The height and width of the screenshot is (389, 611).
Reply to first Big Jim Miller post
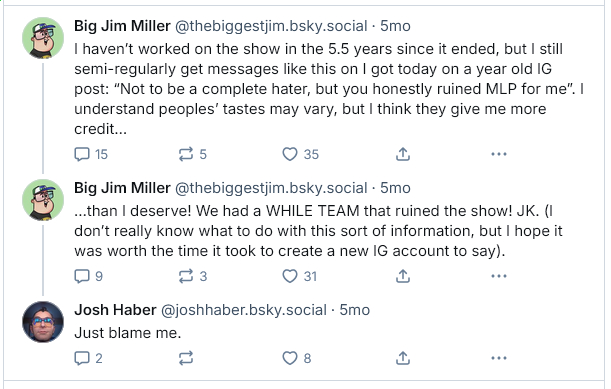click(x=91, y=154)
